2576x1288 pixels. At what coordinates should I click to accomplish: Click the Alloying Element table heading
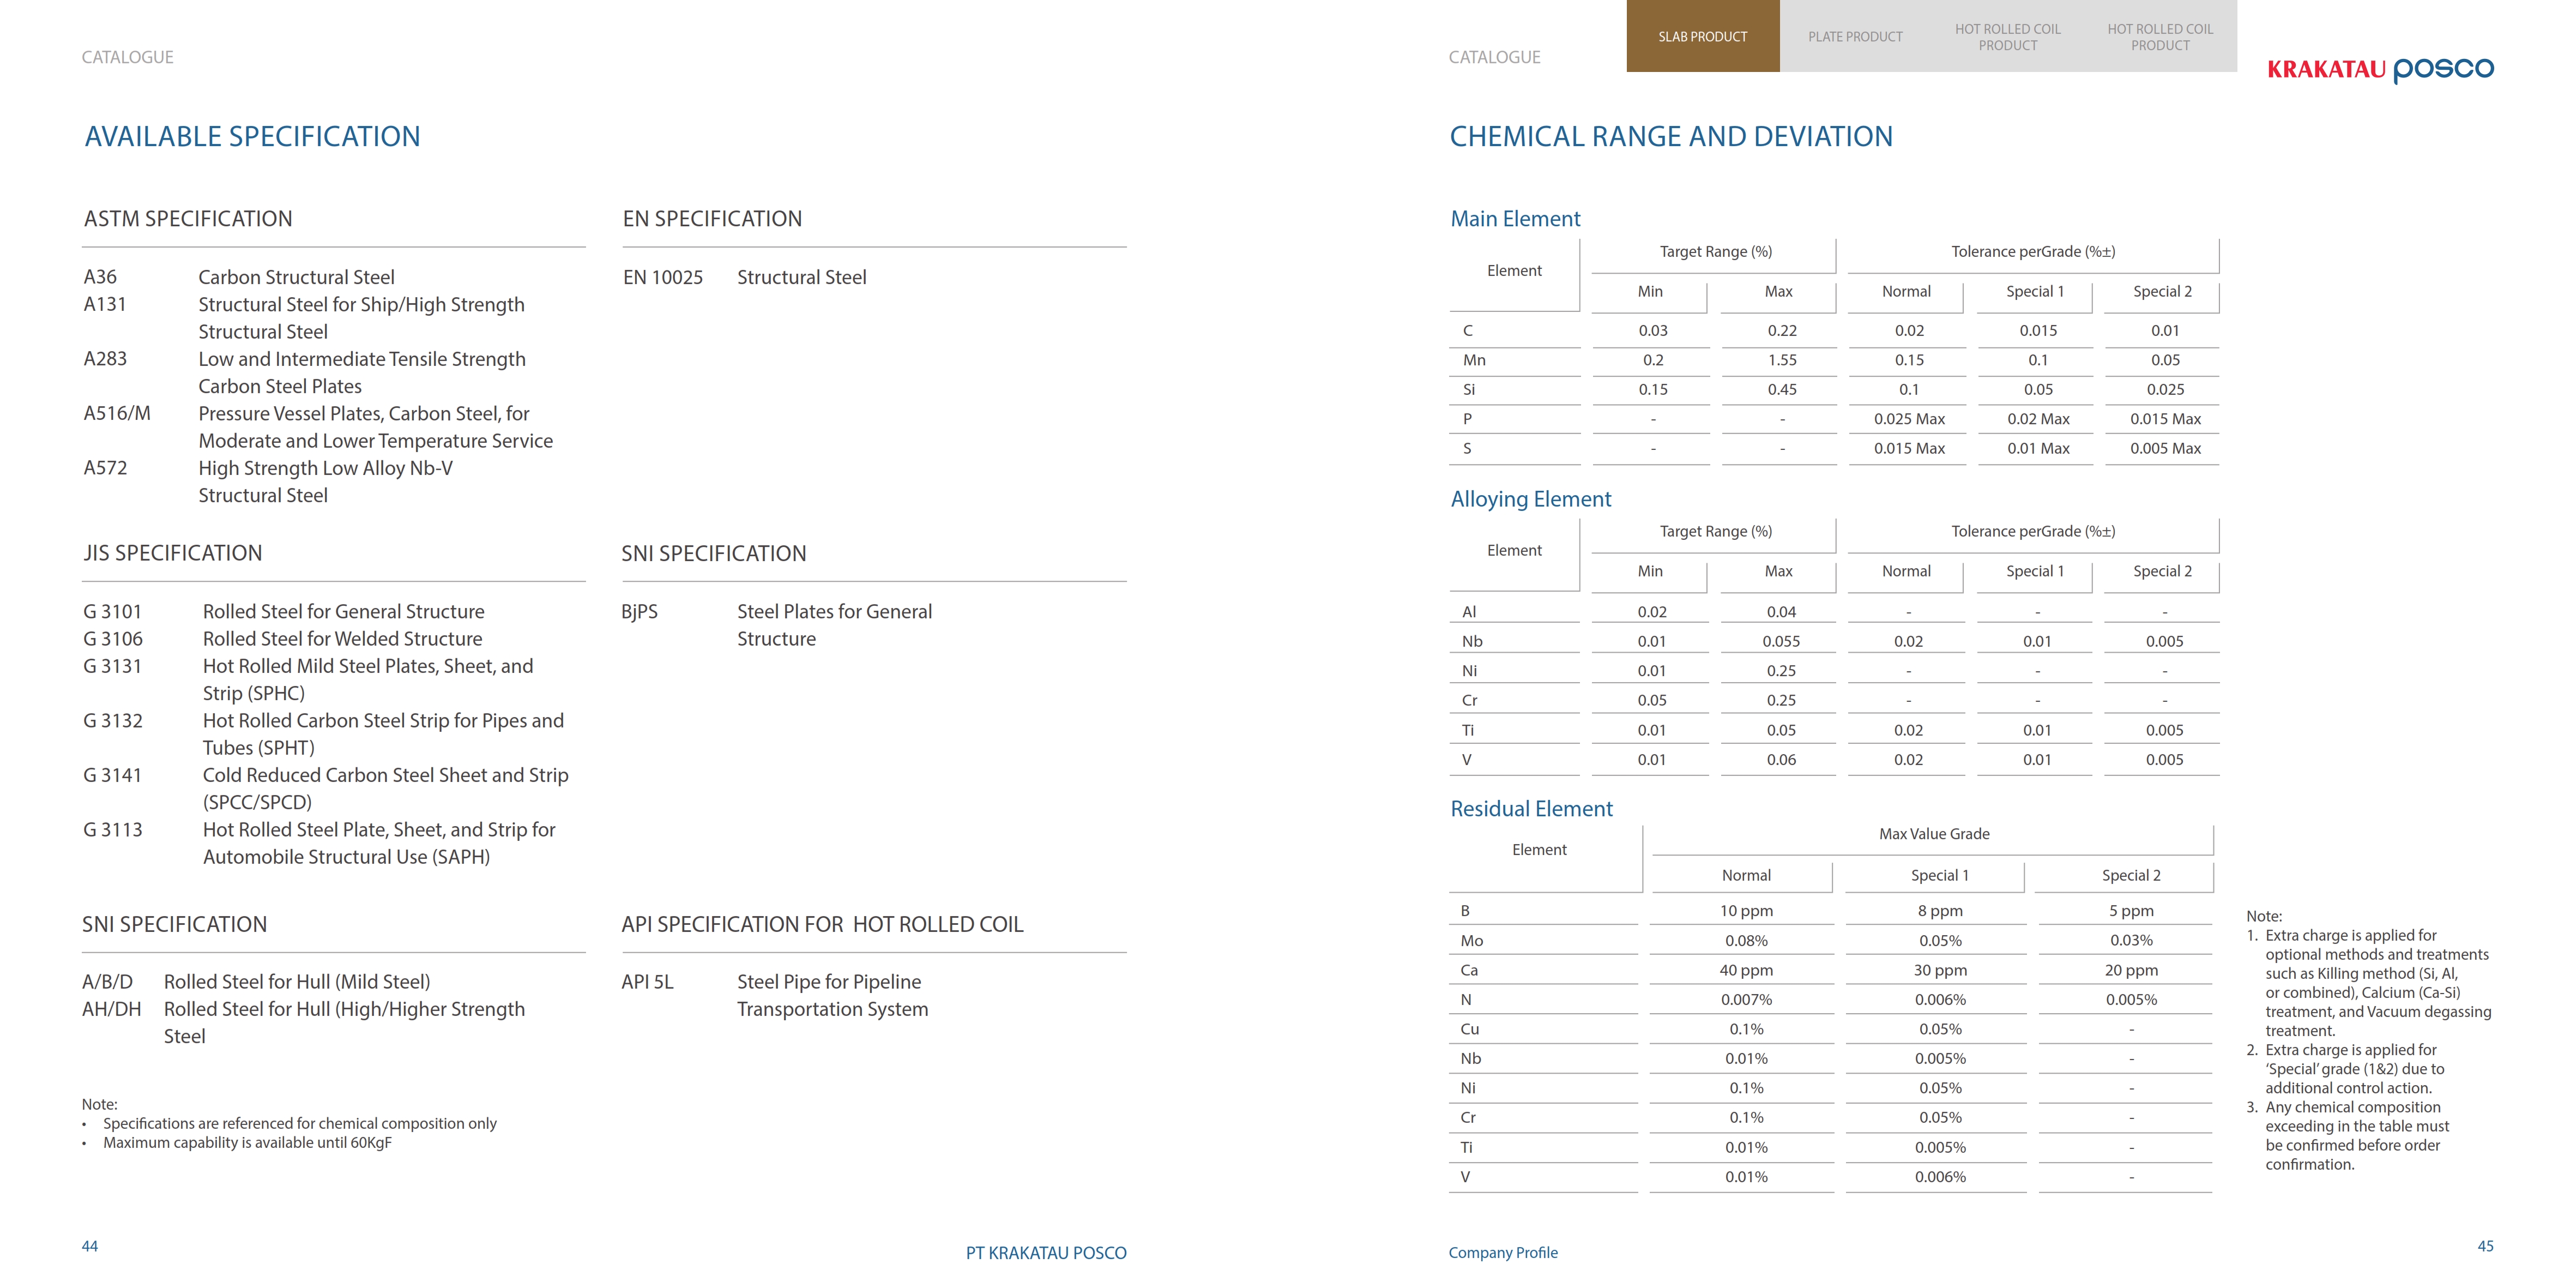(1530, 499)
